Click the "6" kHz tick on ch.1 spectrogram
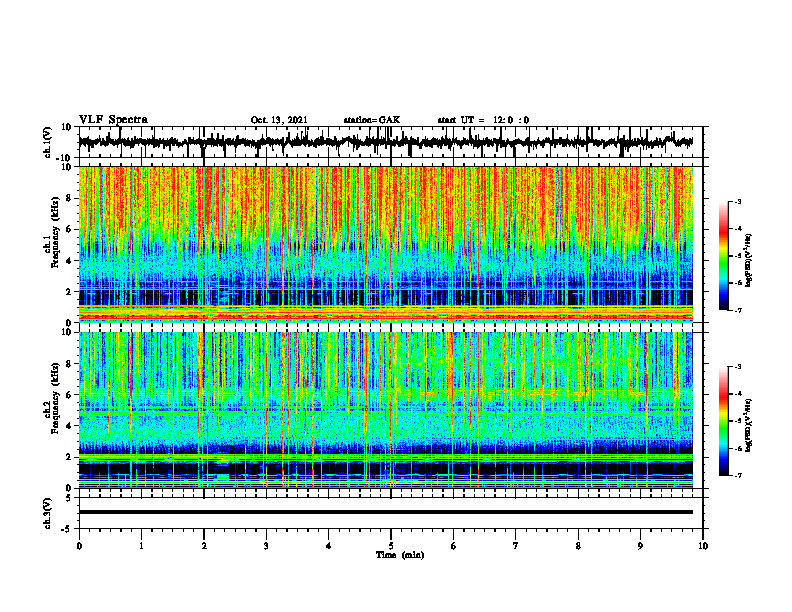 [x=69, y=230]
